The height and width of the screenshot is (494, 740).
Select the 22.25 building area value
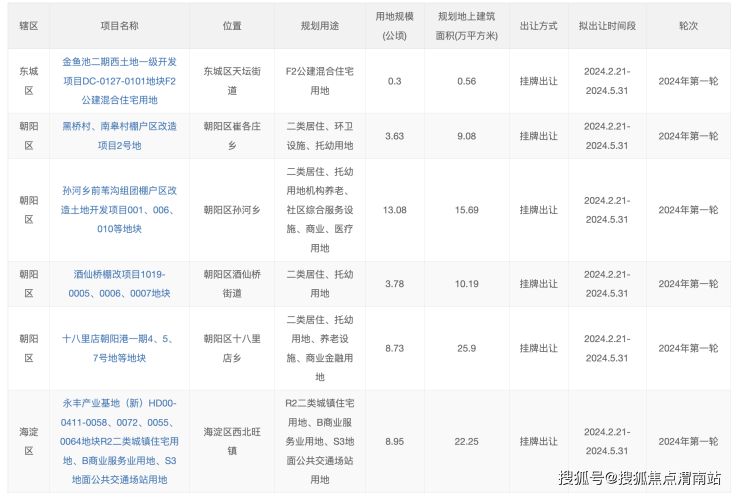(466, 440)
